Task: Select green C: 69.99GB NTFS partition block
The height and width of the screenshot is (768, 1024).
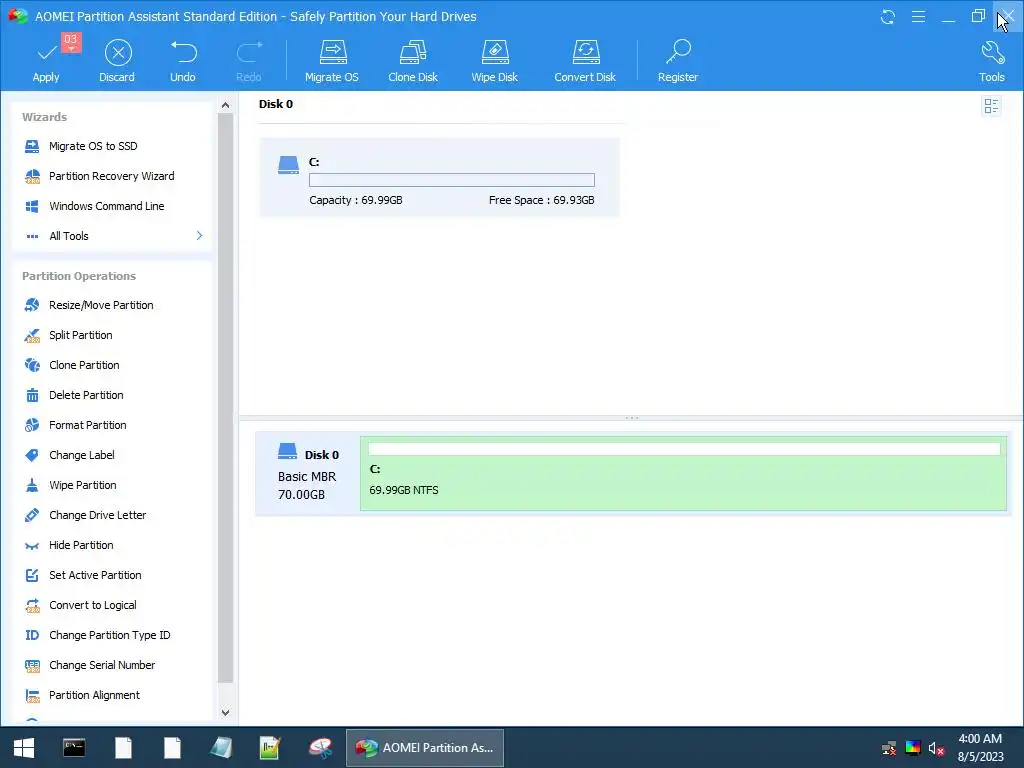Action: (683, 473)
